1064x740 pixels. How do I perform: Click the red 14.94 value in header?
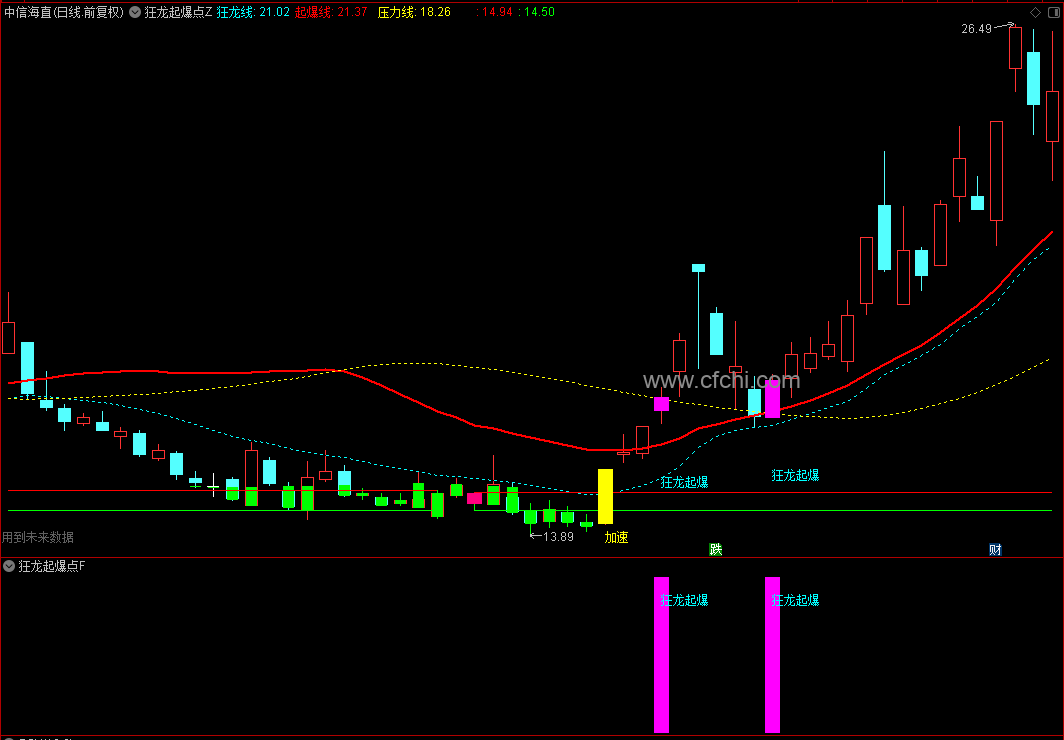coord(495,12)
